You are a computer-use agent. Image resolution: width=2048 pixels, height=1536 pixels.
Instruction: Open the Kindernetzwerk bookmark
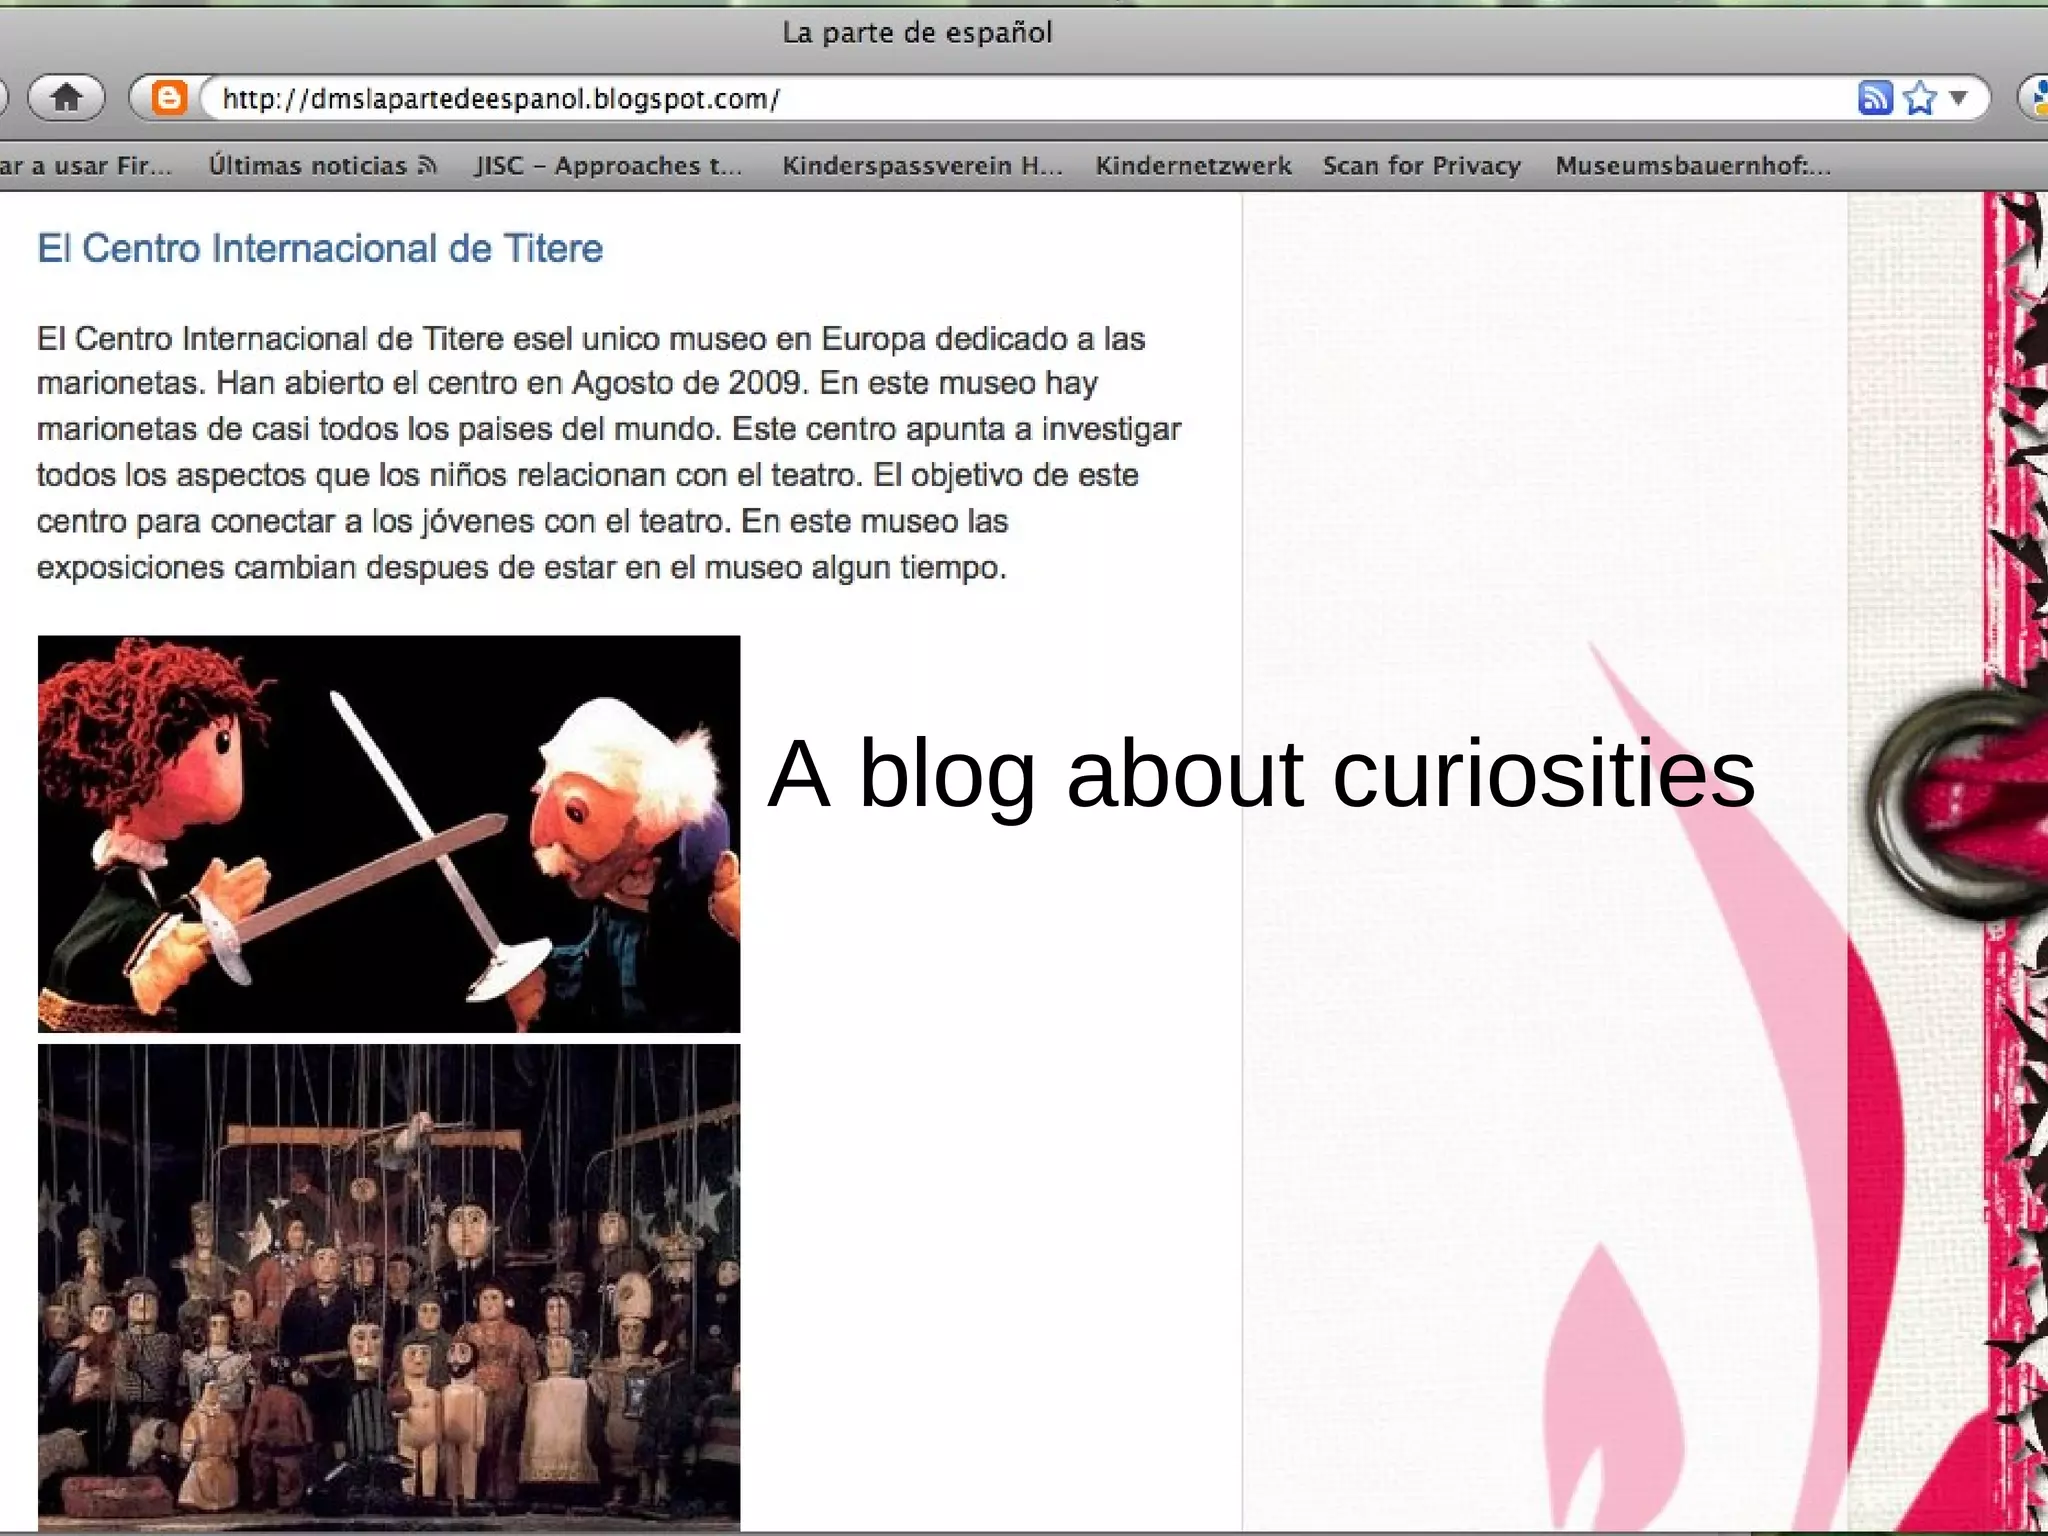(x=1193, y=165)
